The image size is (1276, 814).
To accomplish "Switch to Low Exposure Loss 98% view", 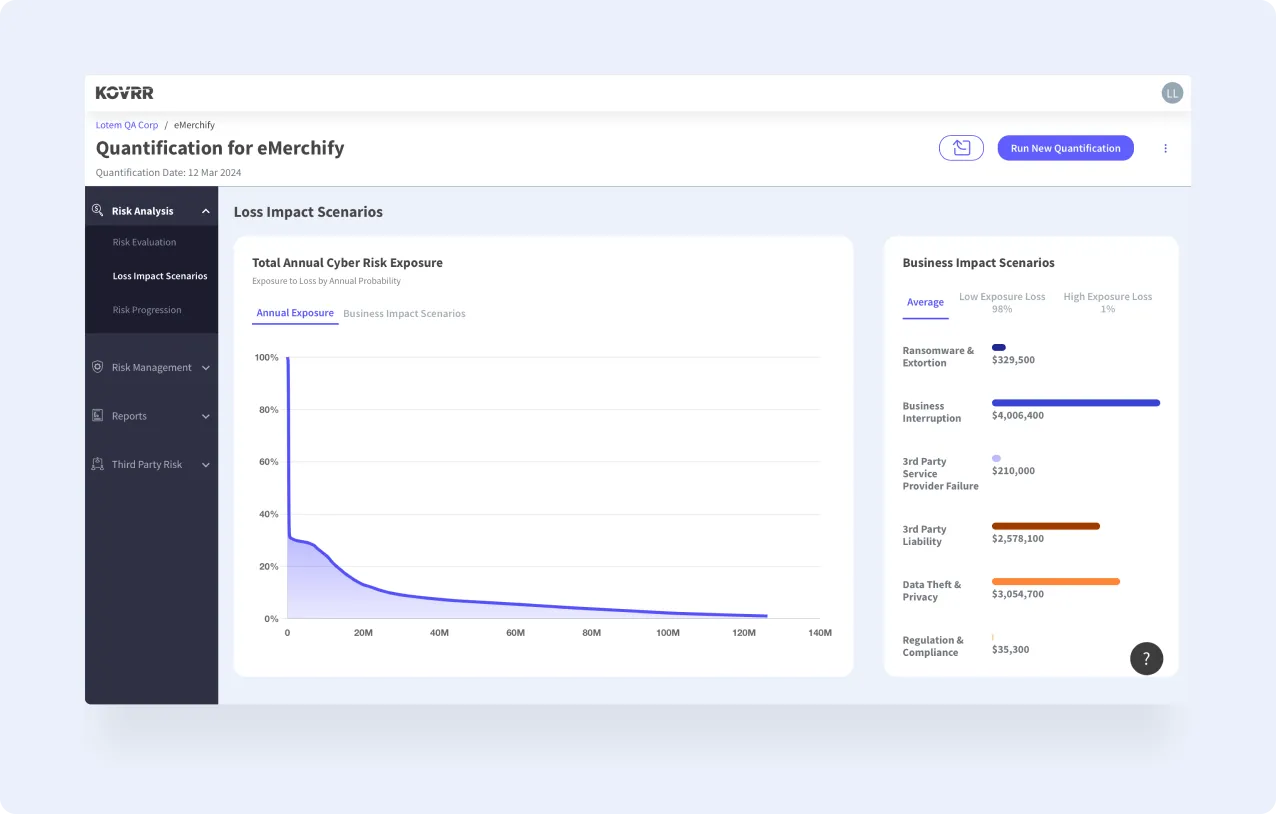I will tap(1002, 302).
